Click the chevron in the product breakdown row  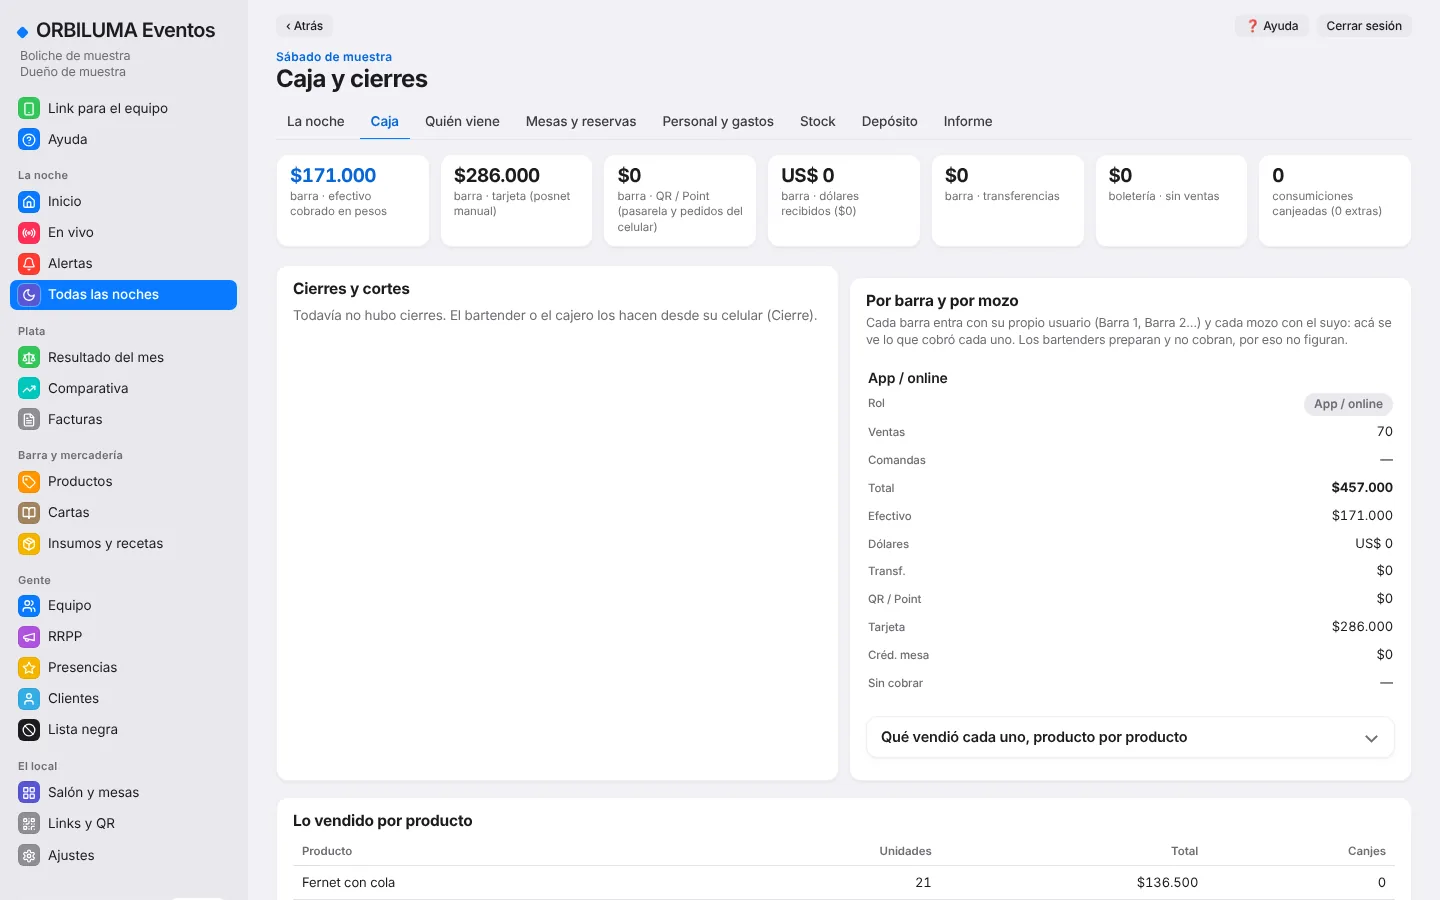tap(1371, 738)
